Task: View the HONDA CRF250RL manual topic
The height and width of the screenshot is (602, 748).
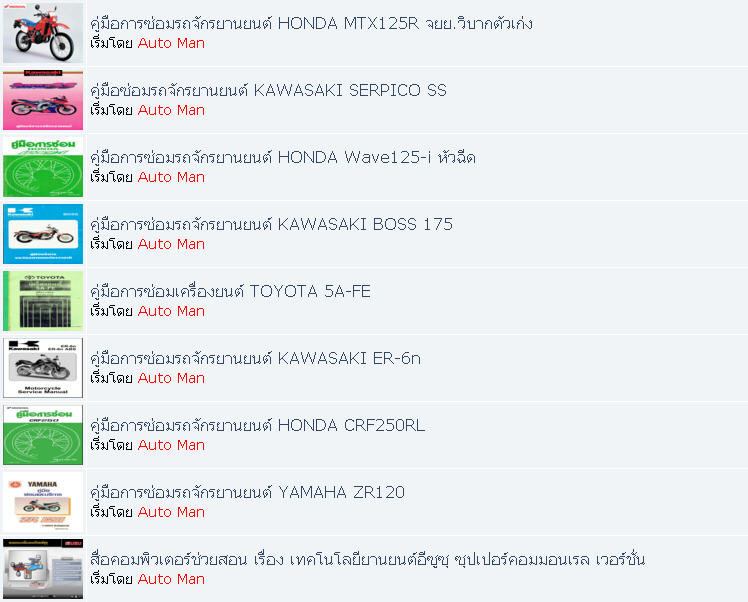Action: click(257, 425)
